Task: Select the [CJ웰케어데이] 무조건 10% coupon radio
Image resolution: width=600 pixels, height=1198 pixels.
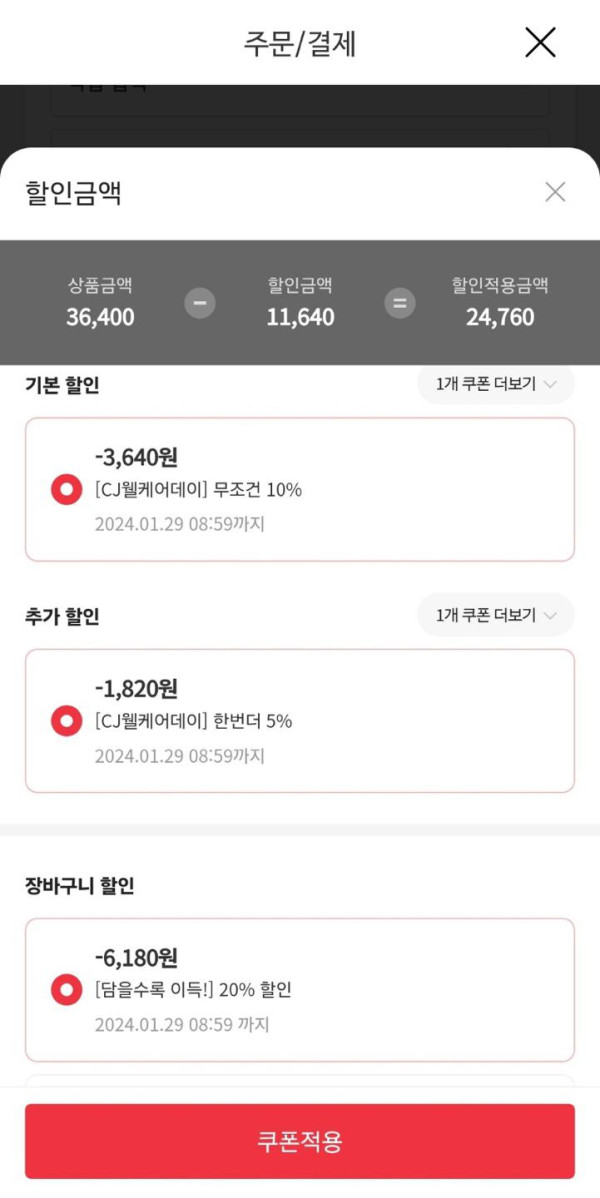Action: click(x=67, y=490)
